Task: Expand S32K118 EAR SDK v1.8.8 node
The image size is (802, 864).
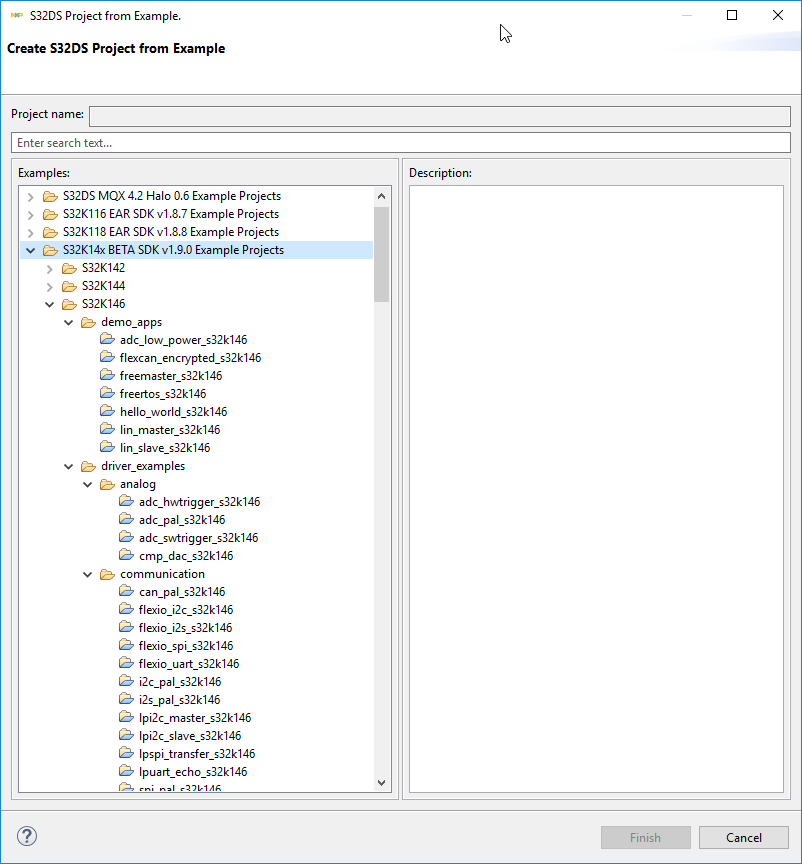Action: (31, 233)
